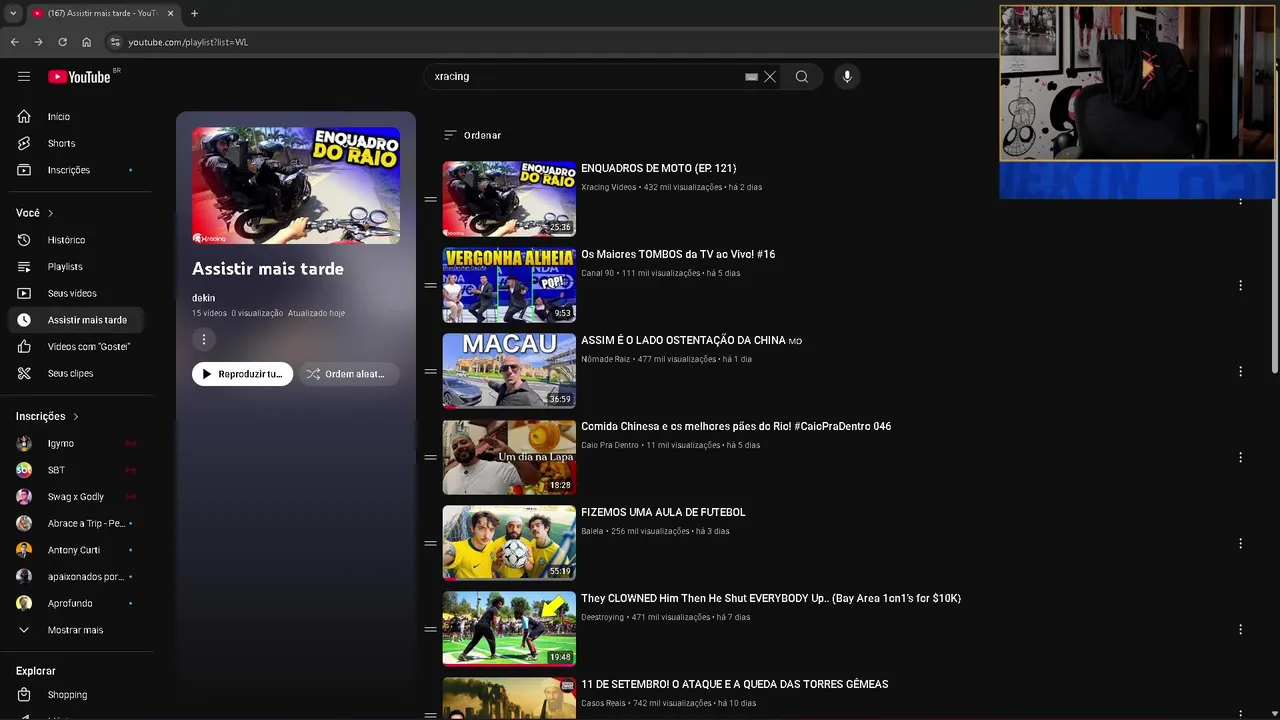This screenshot has width=1280, height=720.
Task: Grab drag handle for Os Maiores TOMBOS
Action: tap(430, 285)
